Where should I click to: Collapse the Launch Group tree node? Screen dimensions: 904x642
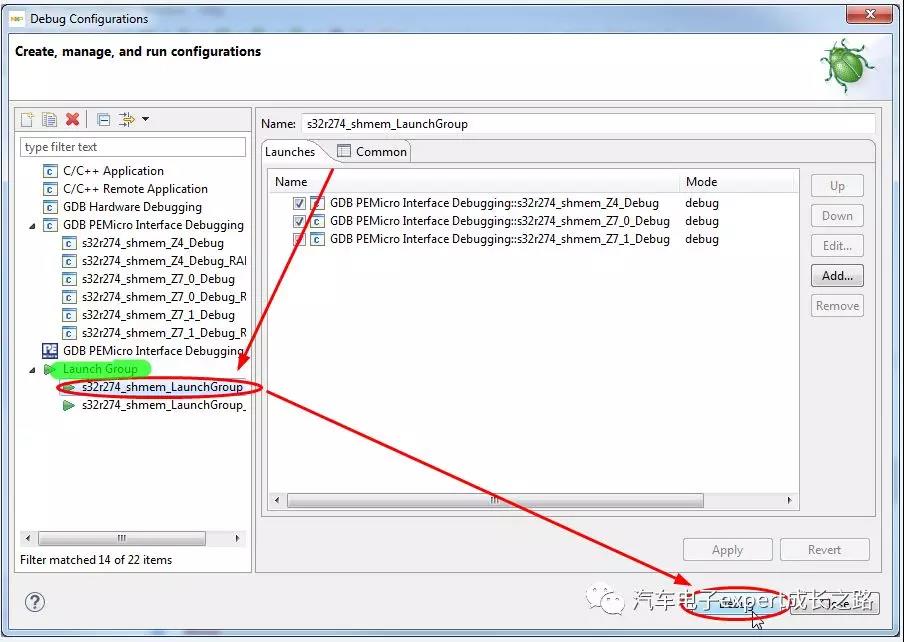[x=31, y=369]
